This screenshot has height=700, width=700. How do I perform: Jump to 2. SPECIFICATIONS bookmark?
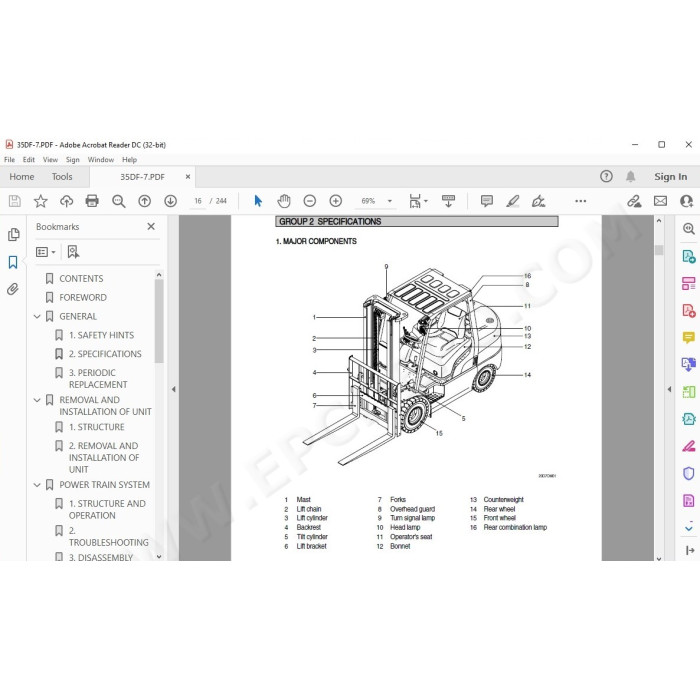tap(105, 354)
